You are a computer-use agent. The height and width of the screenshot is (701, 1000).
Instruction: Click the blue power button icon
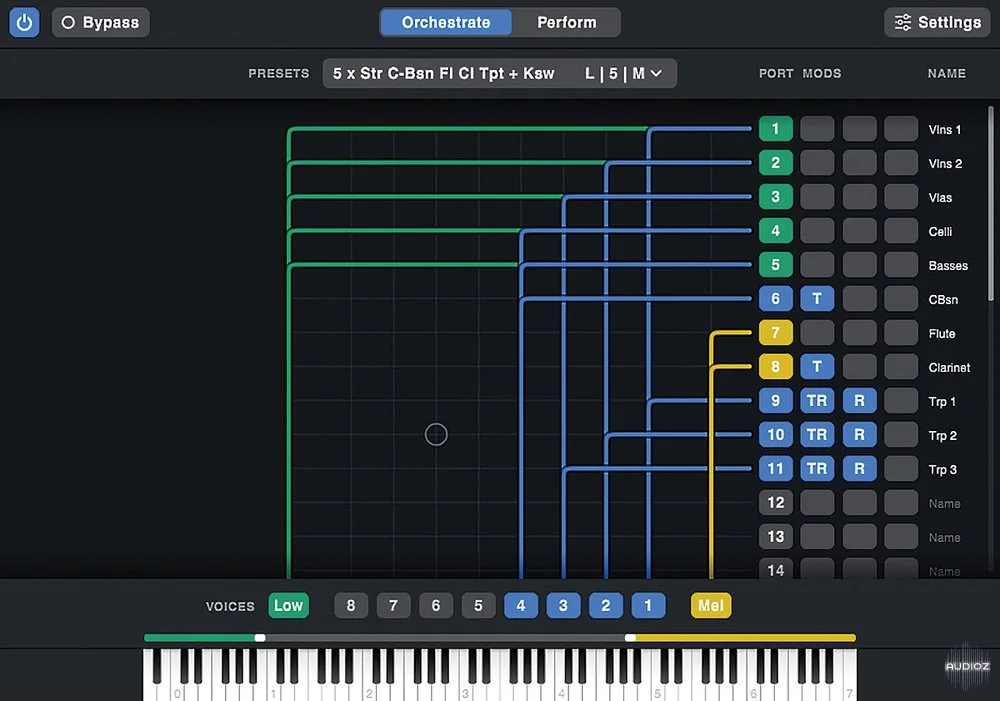[24, 22]
